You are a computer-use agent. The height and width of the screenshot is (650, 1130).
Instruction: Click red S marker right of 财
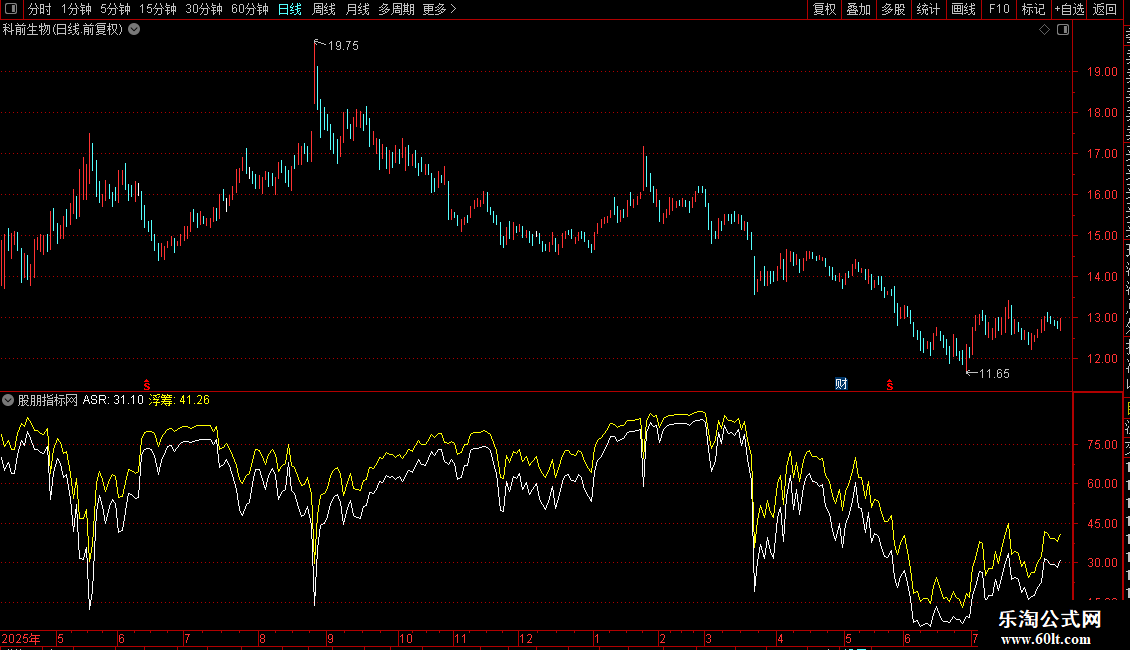click(890, 385)
